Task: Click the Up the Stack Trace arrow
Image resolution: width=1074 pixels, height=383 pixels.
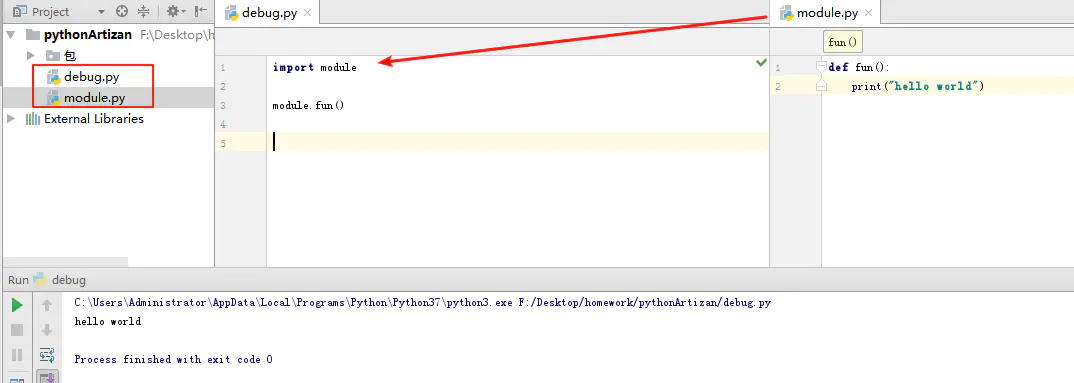Action: click(47, 305)
